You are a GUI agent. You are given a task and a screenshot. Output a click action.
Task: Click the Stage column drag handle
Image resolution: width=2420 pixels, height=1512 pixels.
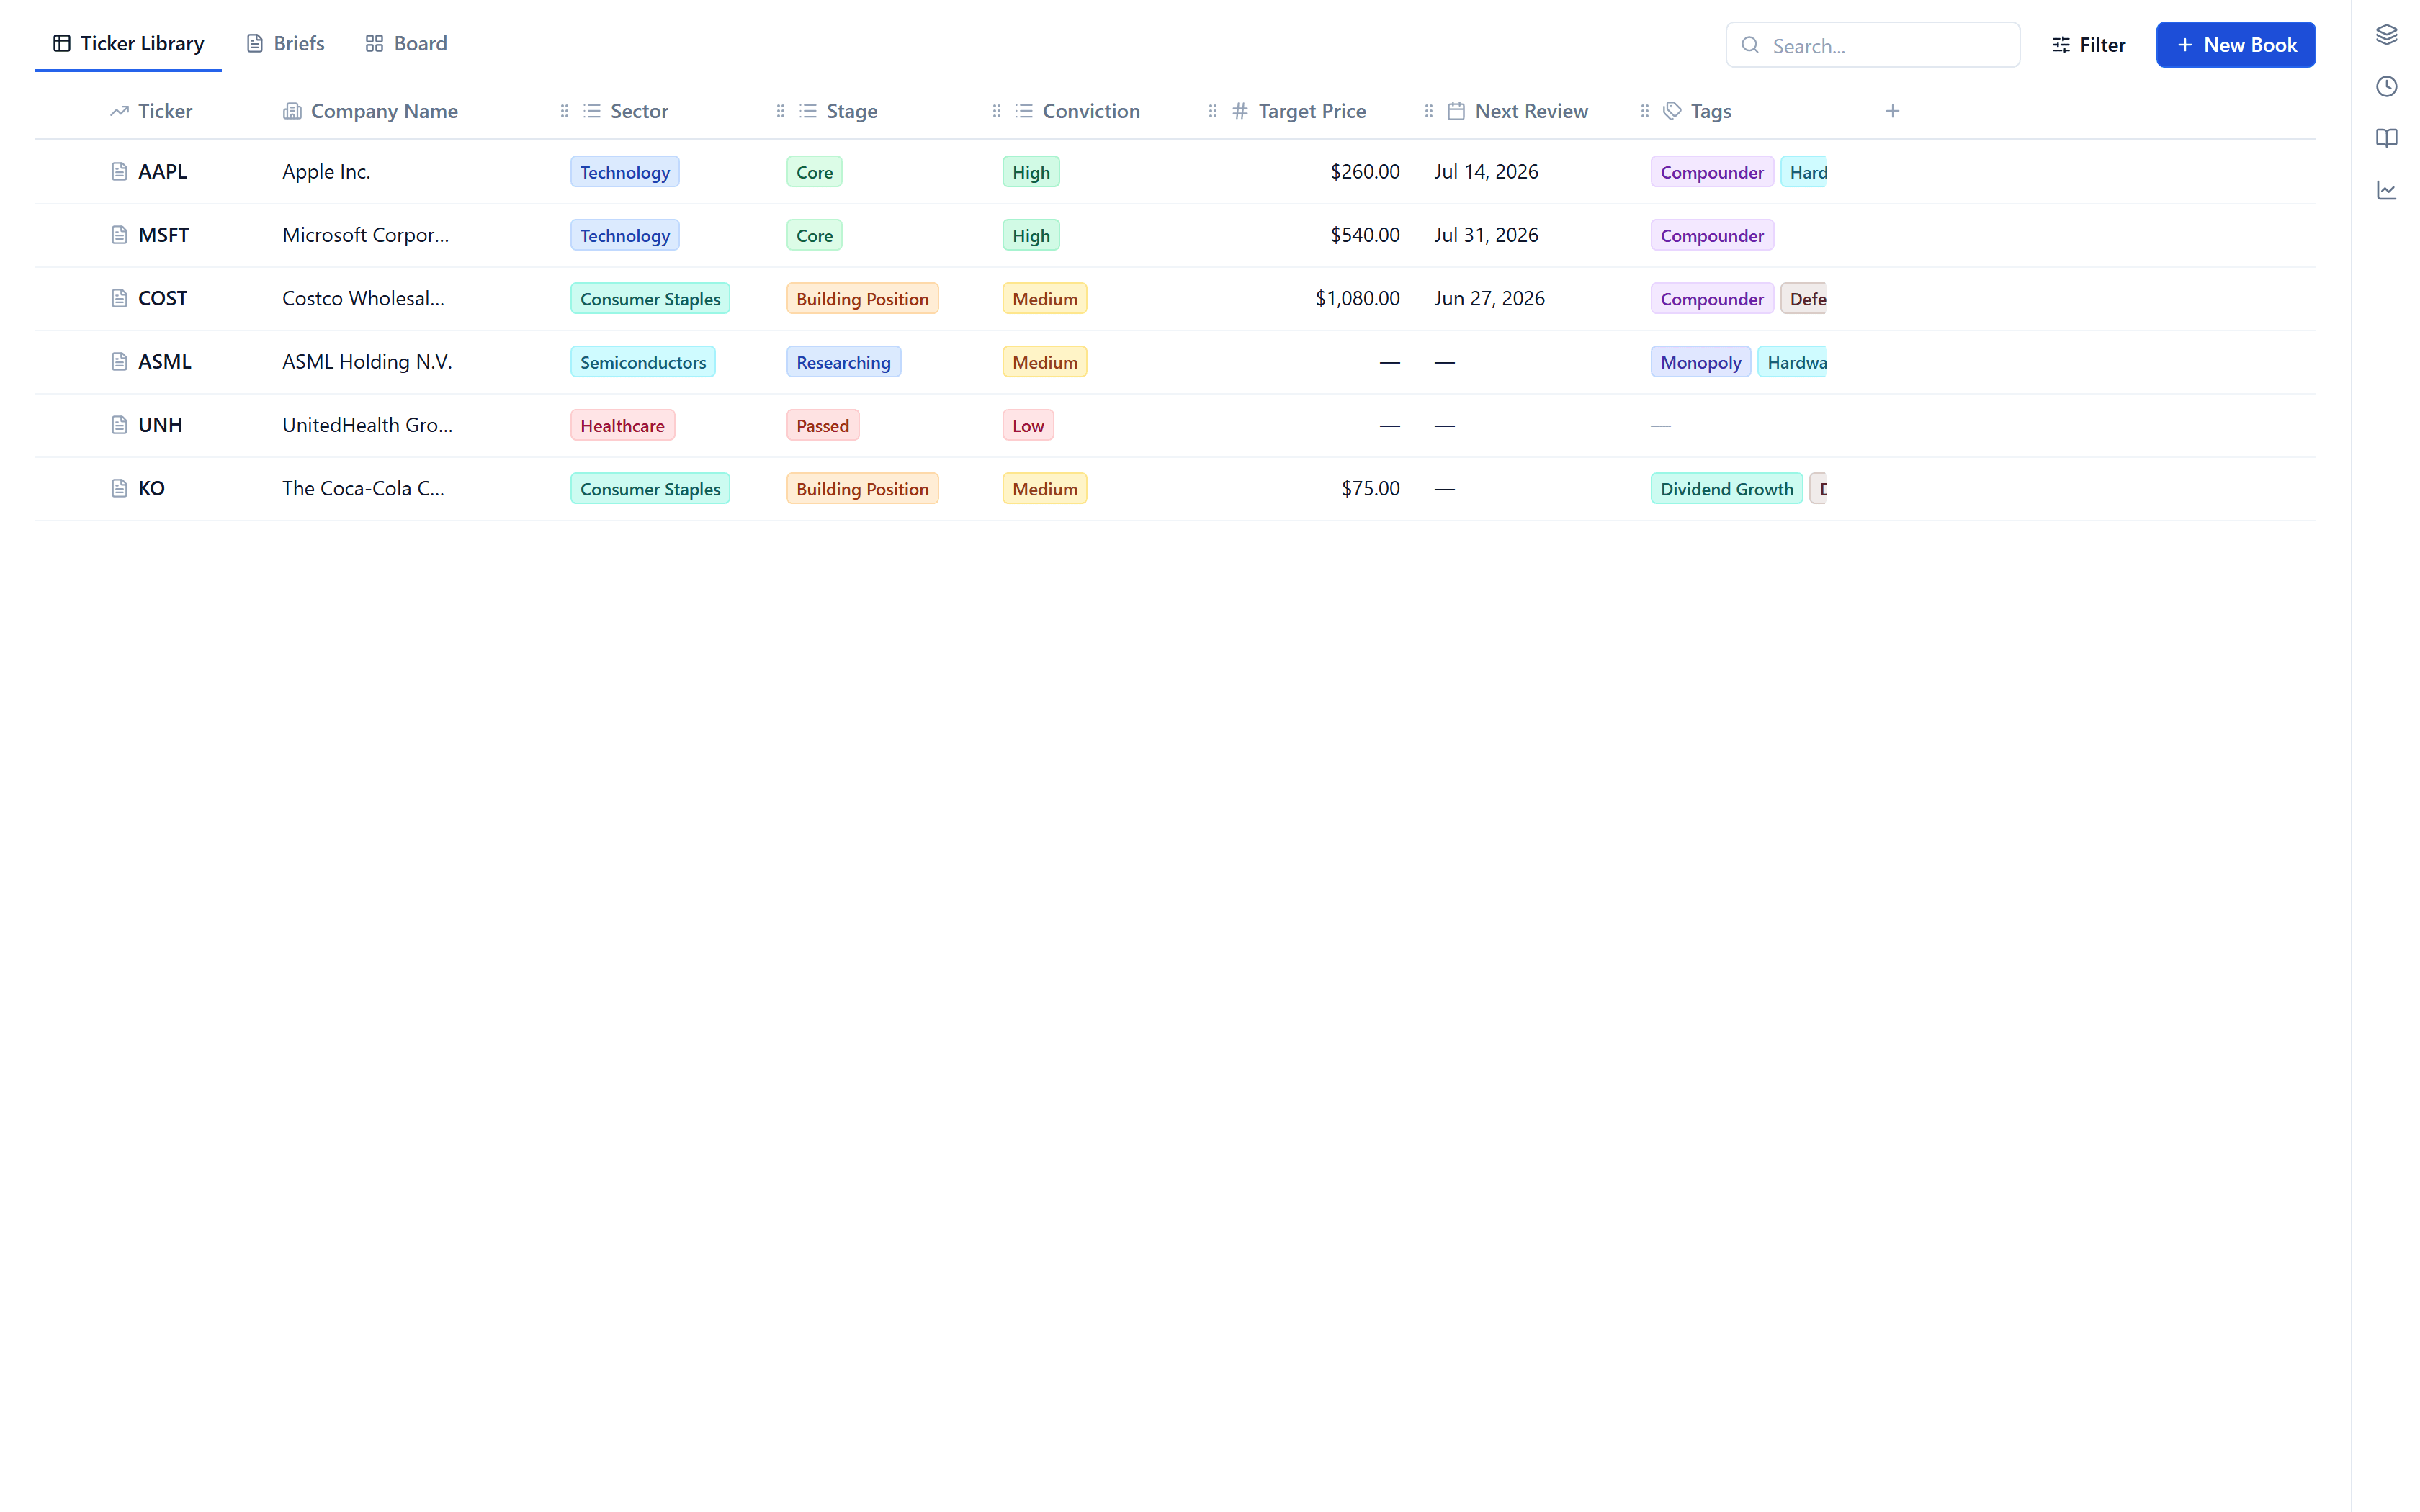click(x=780, y=111)
